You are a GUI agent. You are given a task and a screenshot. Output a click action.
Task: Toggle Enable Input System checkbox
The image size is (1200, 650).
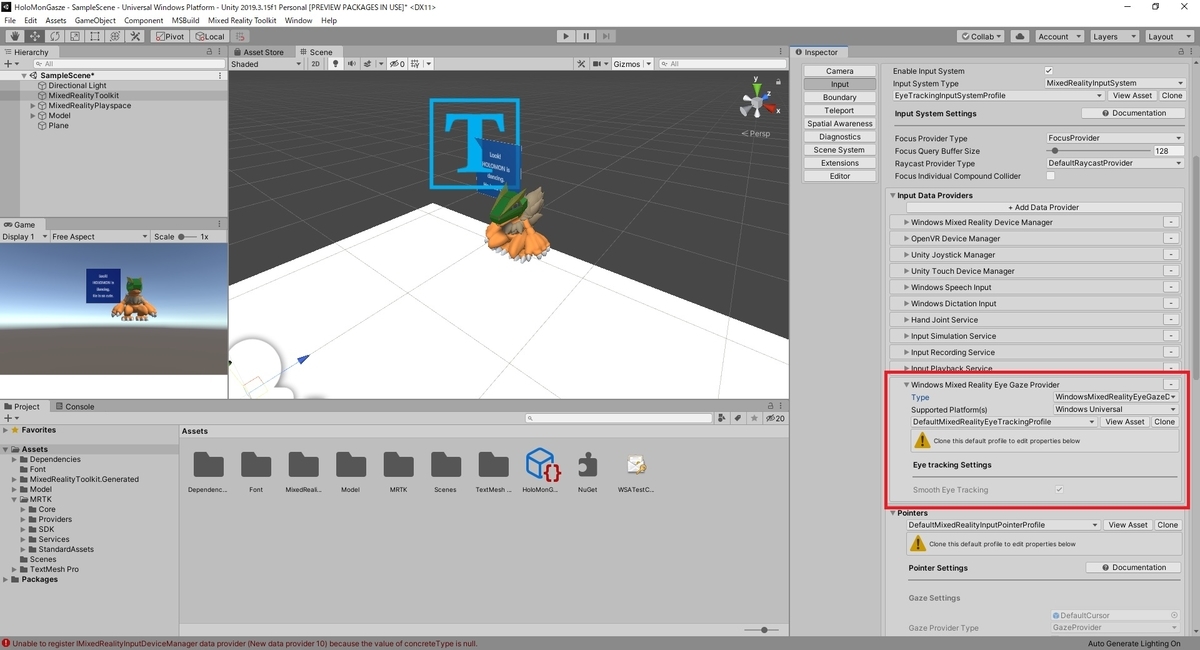tap(1048, 71)
